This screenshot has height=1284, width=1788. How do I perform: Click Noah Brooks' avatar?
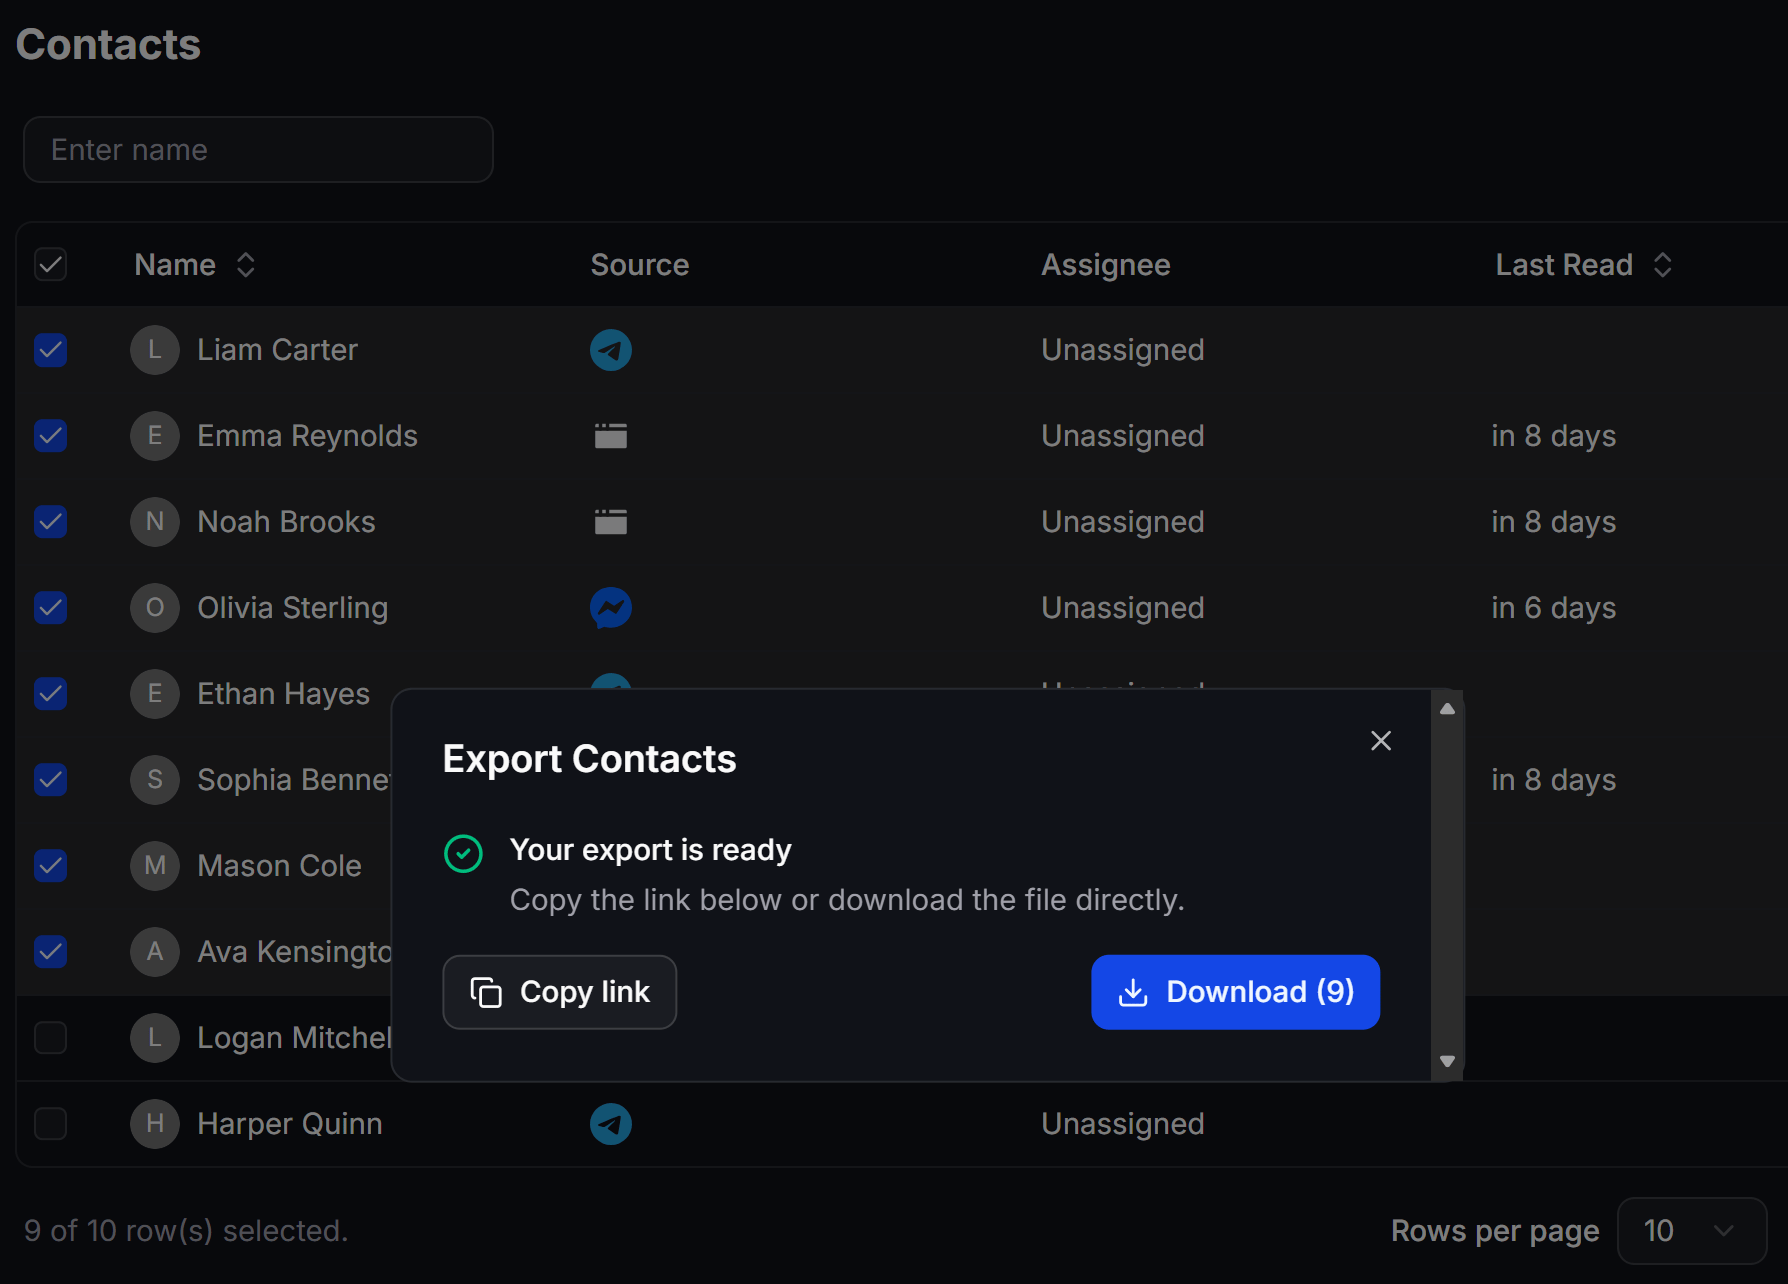pyautogui.click(x=155, y=522)
